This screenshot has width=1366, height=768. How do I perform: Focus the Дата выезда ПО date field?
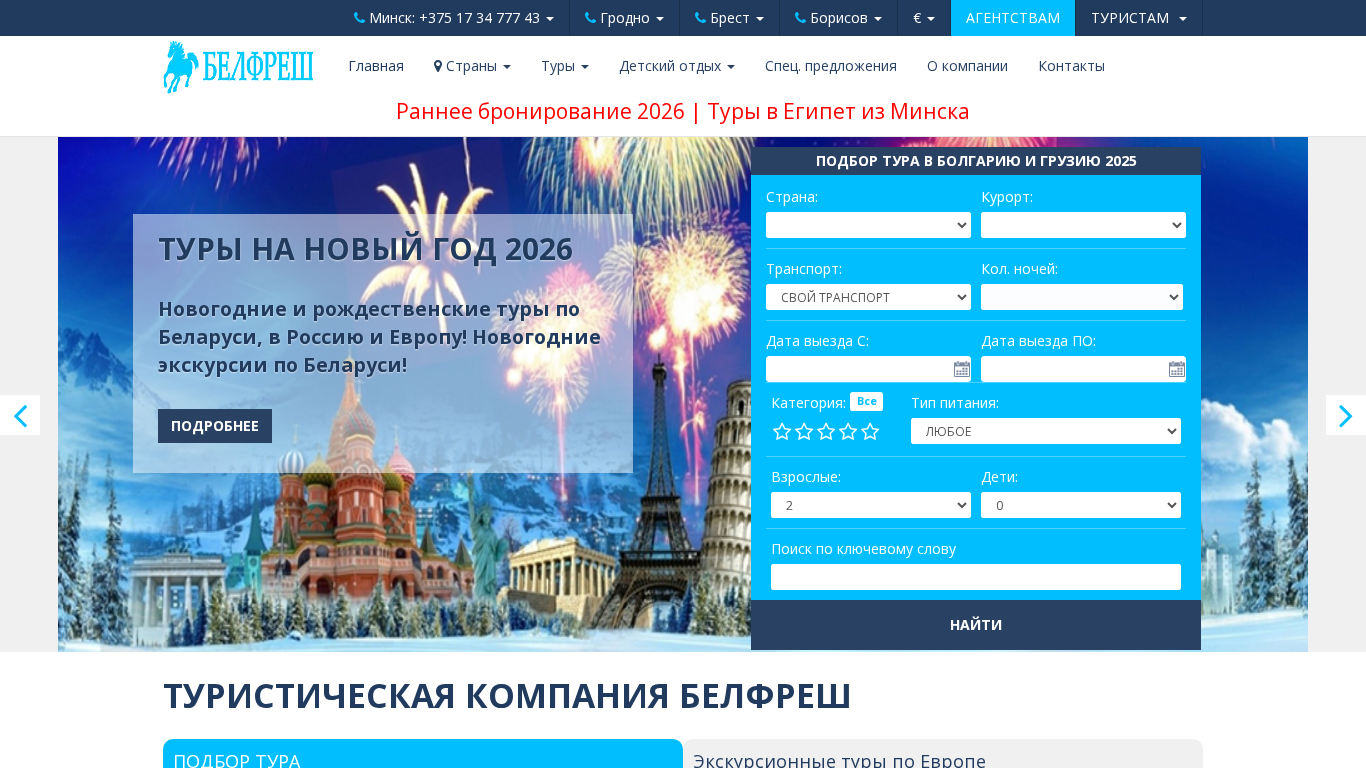point(1083,369)
